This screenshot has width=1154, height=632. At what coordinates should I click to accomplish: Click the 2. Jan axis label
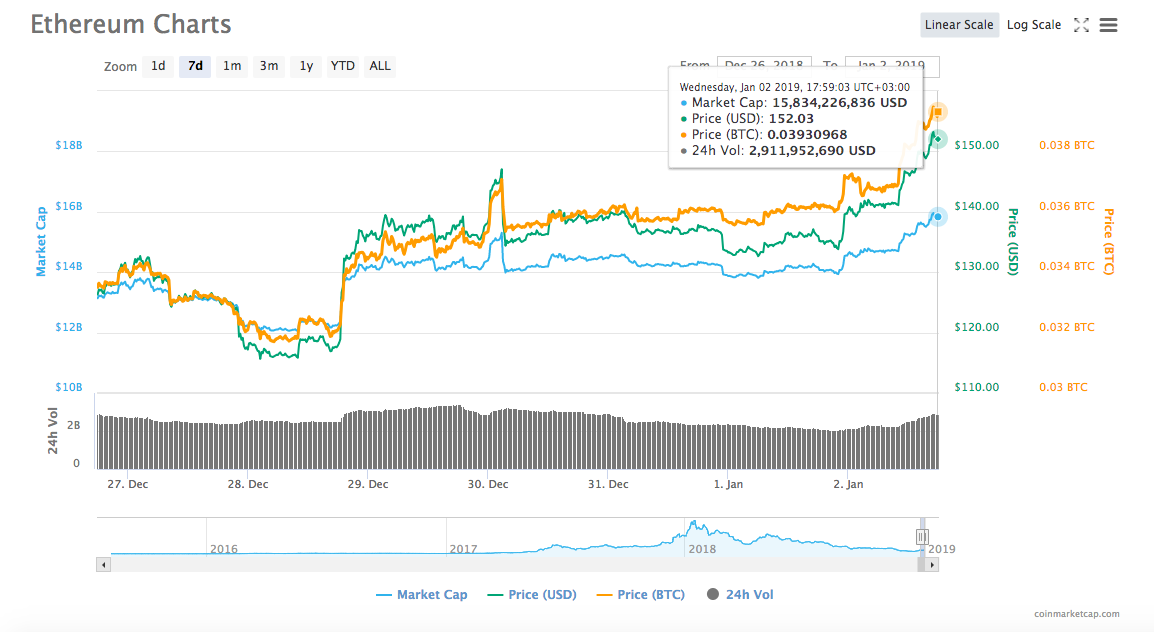pyautogui.click(x=849, y=484)
